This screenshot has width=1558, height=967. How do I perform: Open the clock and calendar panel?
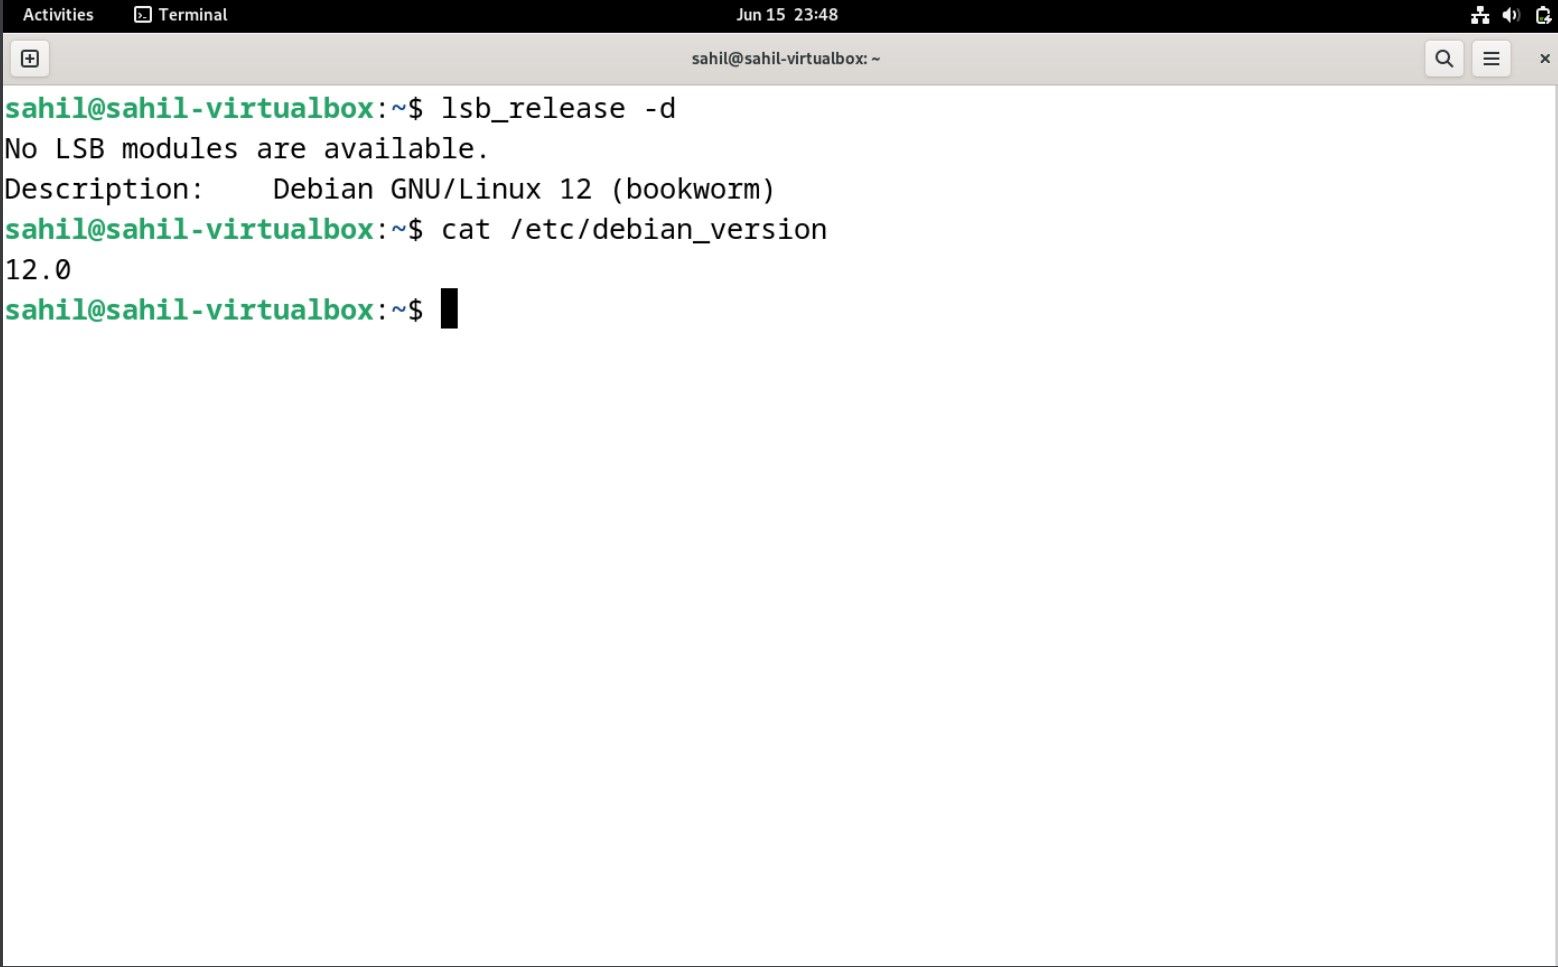[787, 15]
